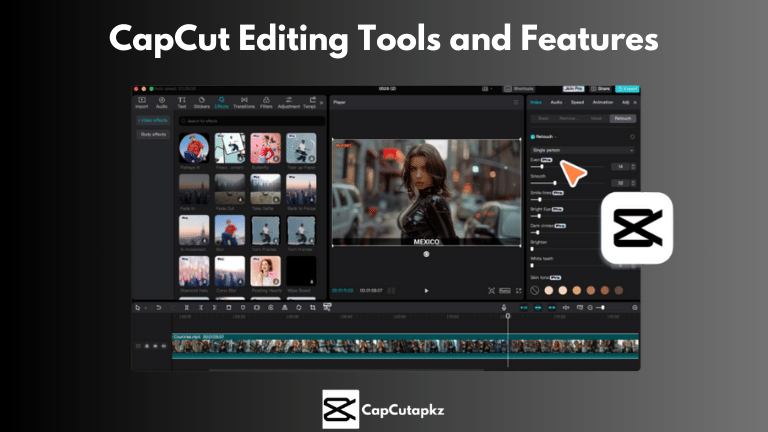
Task: Click the Join Pro button
Action: click(x=573, y=89)
